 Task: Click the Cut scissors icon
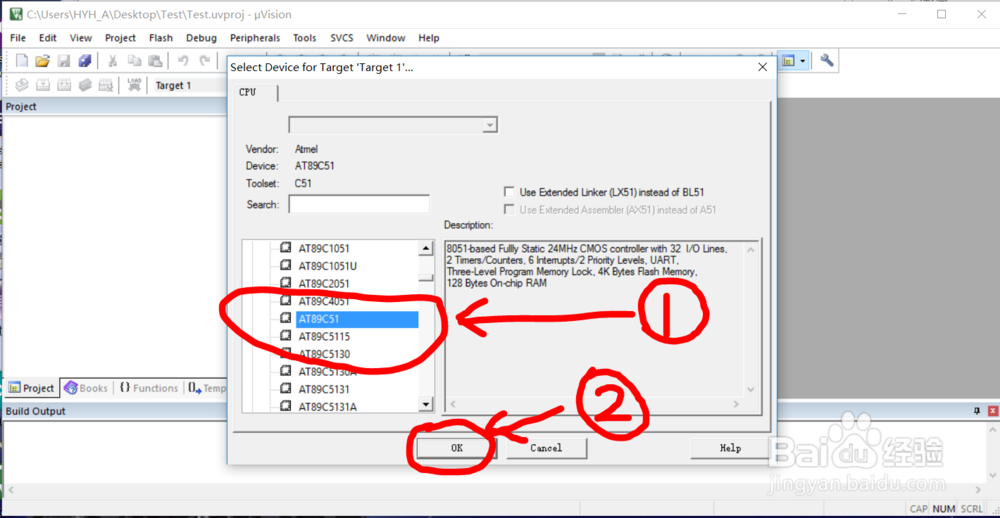pos(112,61)
